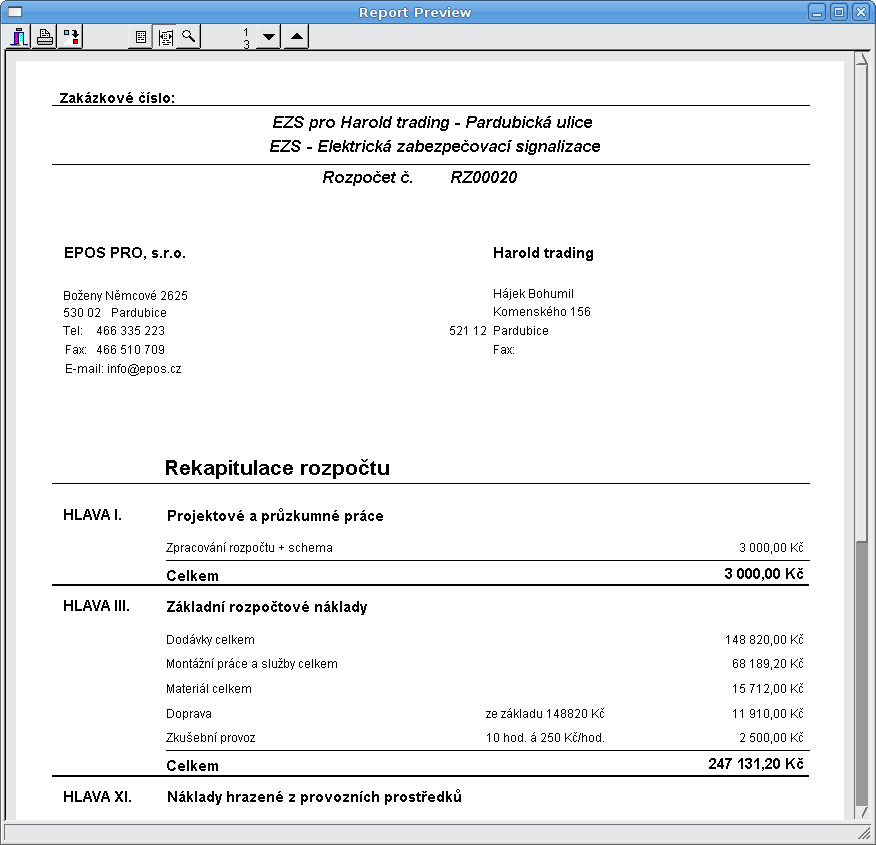Go to previous page with up arrow
Screen dimensions: 876x845
point(296,38)
